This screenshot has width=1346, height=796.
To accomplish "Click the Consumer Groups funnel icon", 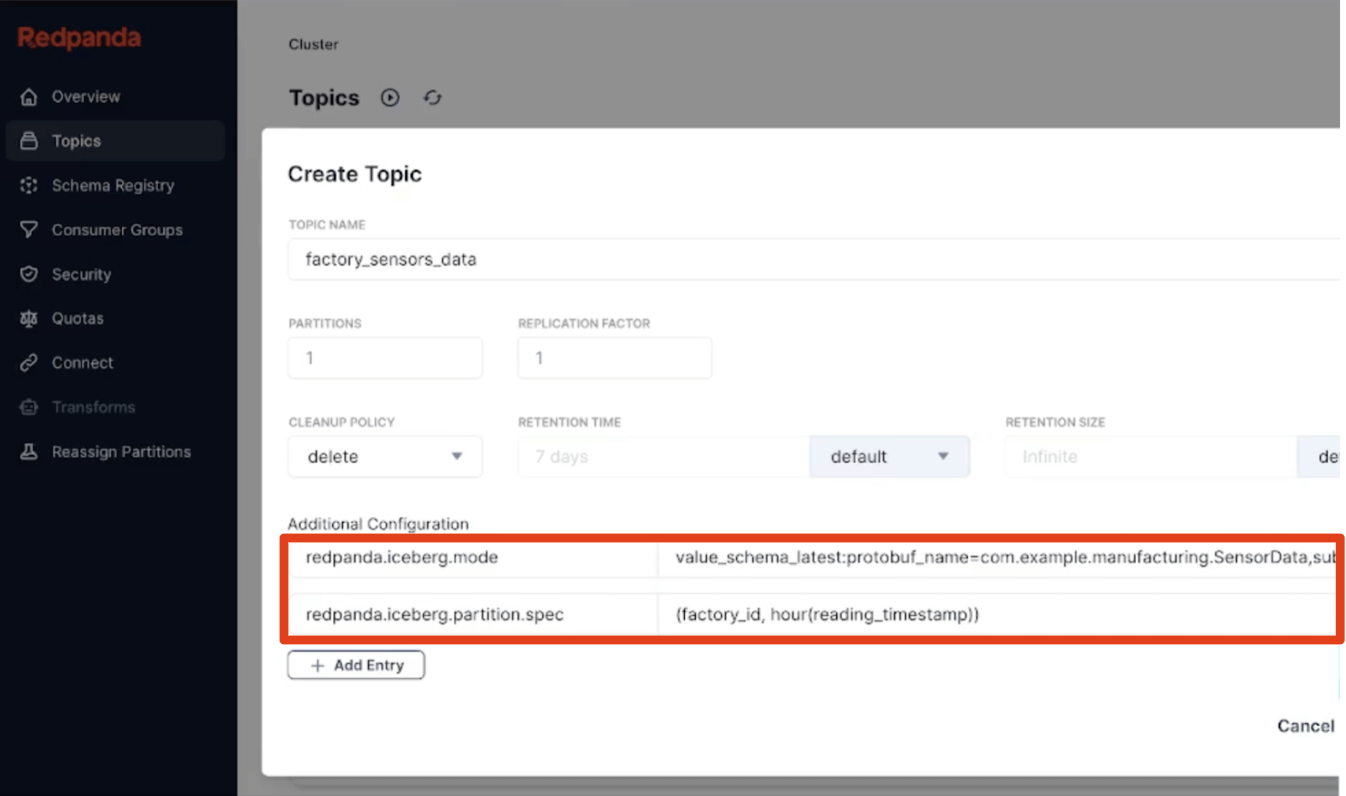I will coord(29,230).
